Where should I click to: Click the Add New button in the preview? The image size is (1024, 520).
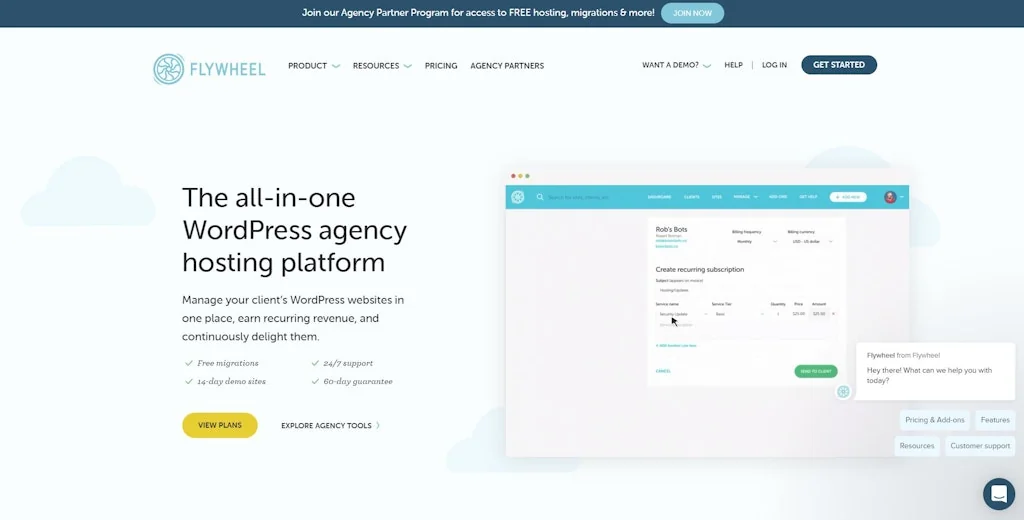(x=848, y=197)
